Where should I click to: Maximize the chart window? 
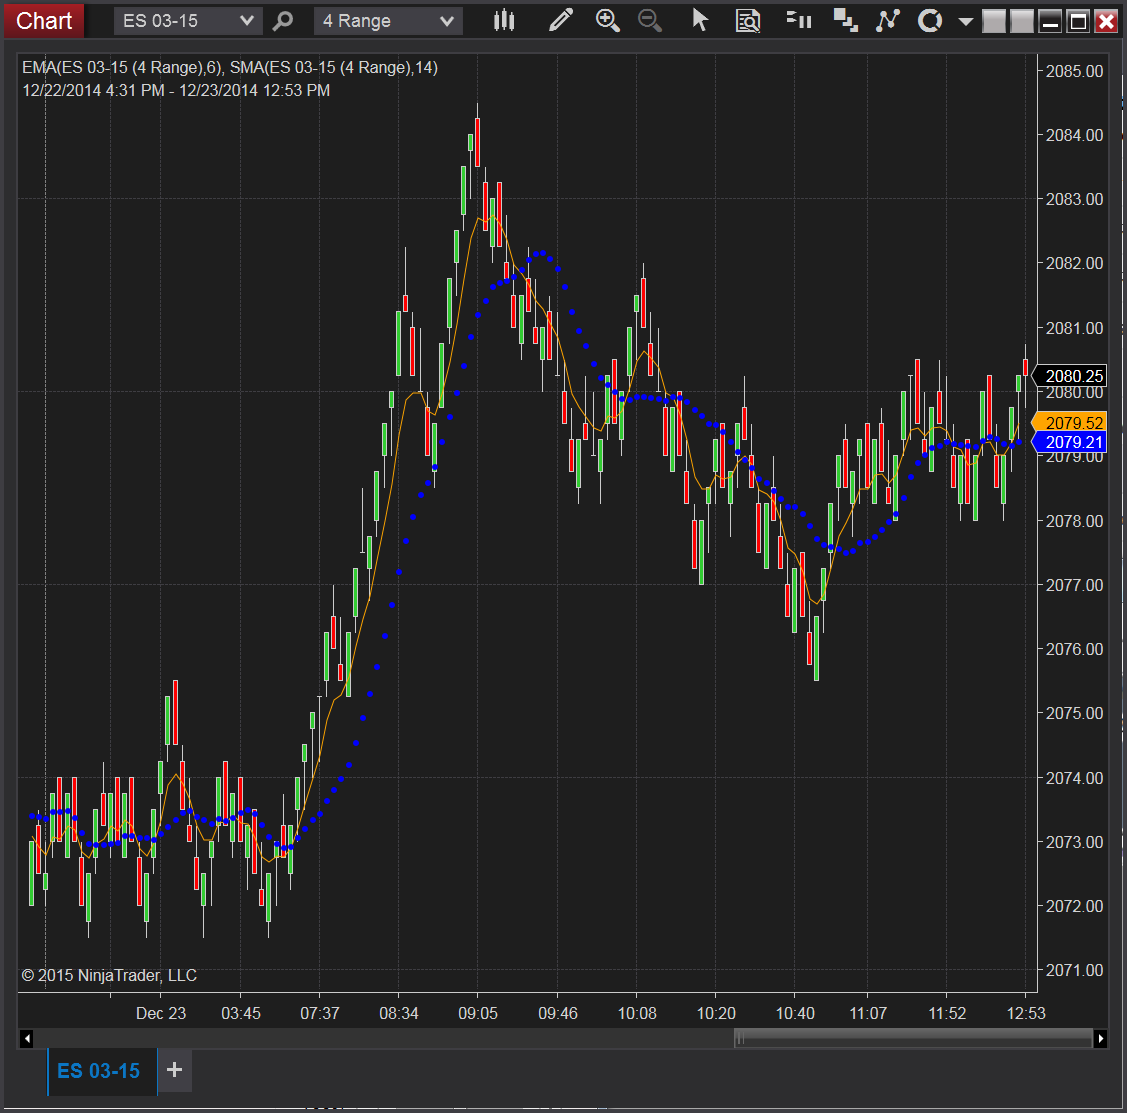point(1078,22)
